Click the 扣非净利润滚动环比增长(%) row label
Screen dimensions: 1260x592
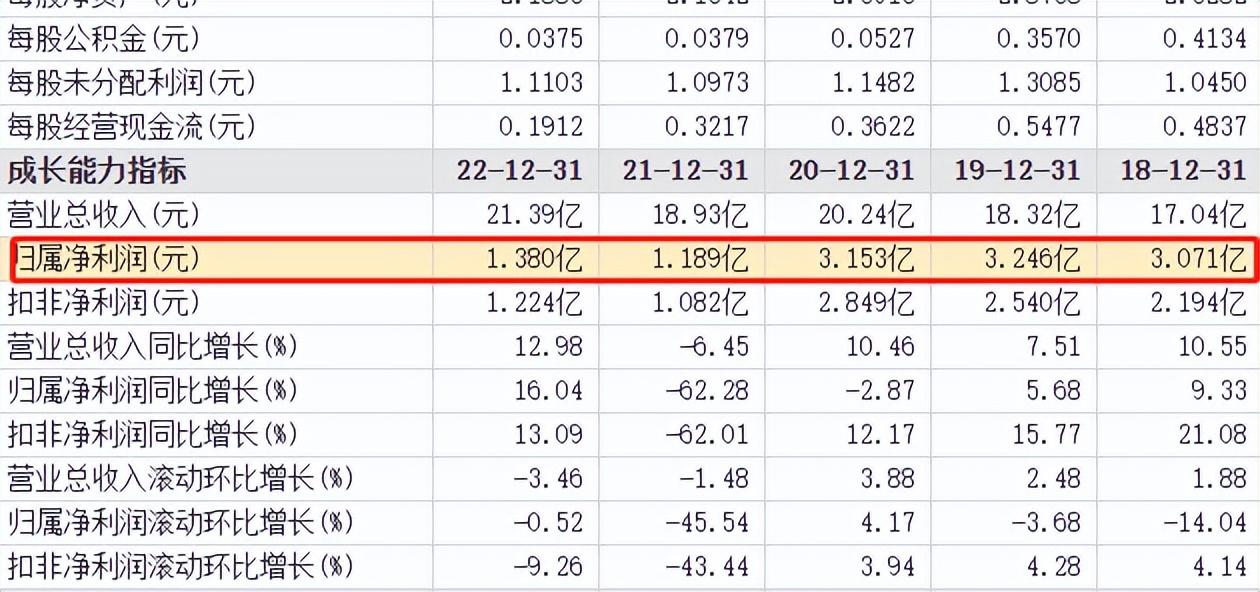180,567
